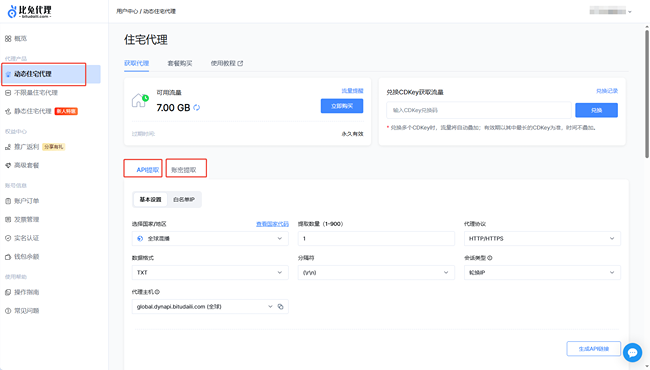Open the 分隔符 dropdown

pos(376,273)
